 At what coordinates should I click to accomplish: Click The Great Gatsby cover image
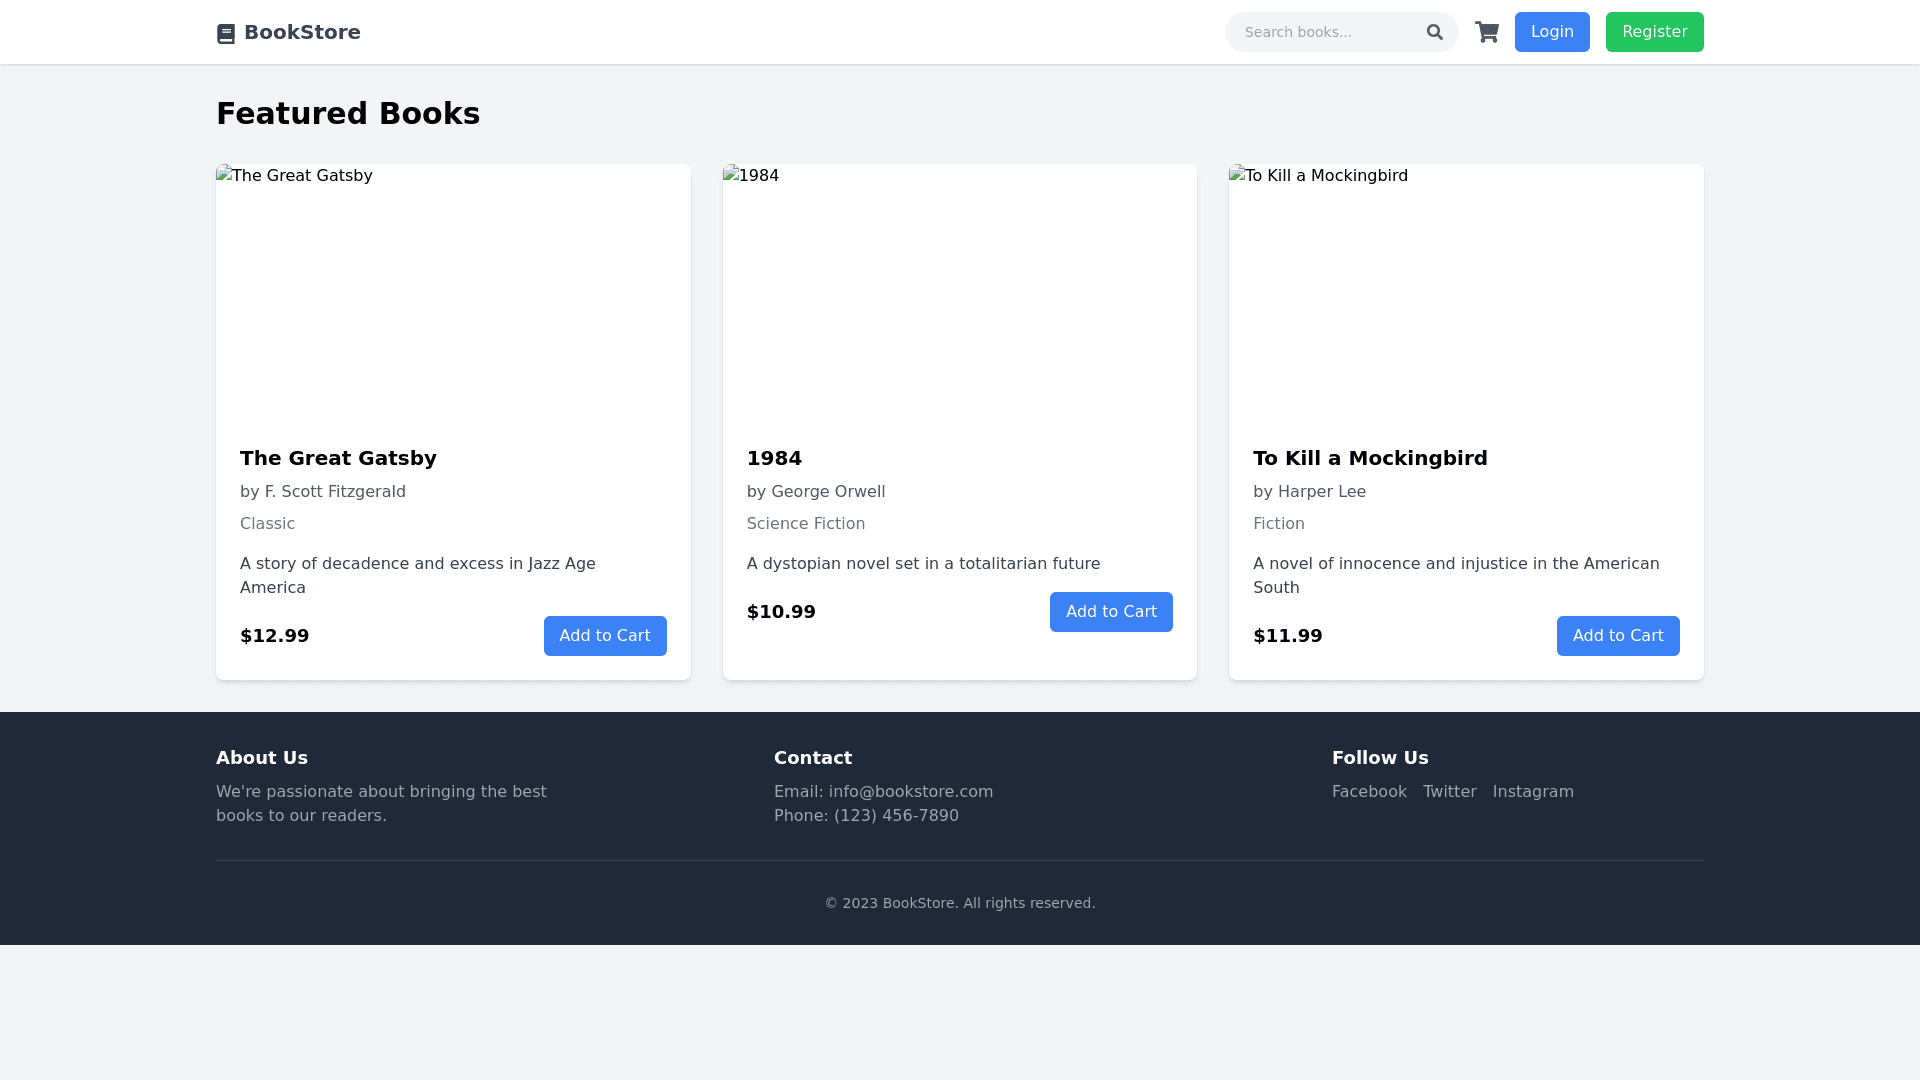pyautogui.click(x=453, y=292)
